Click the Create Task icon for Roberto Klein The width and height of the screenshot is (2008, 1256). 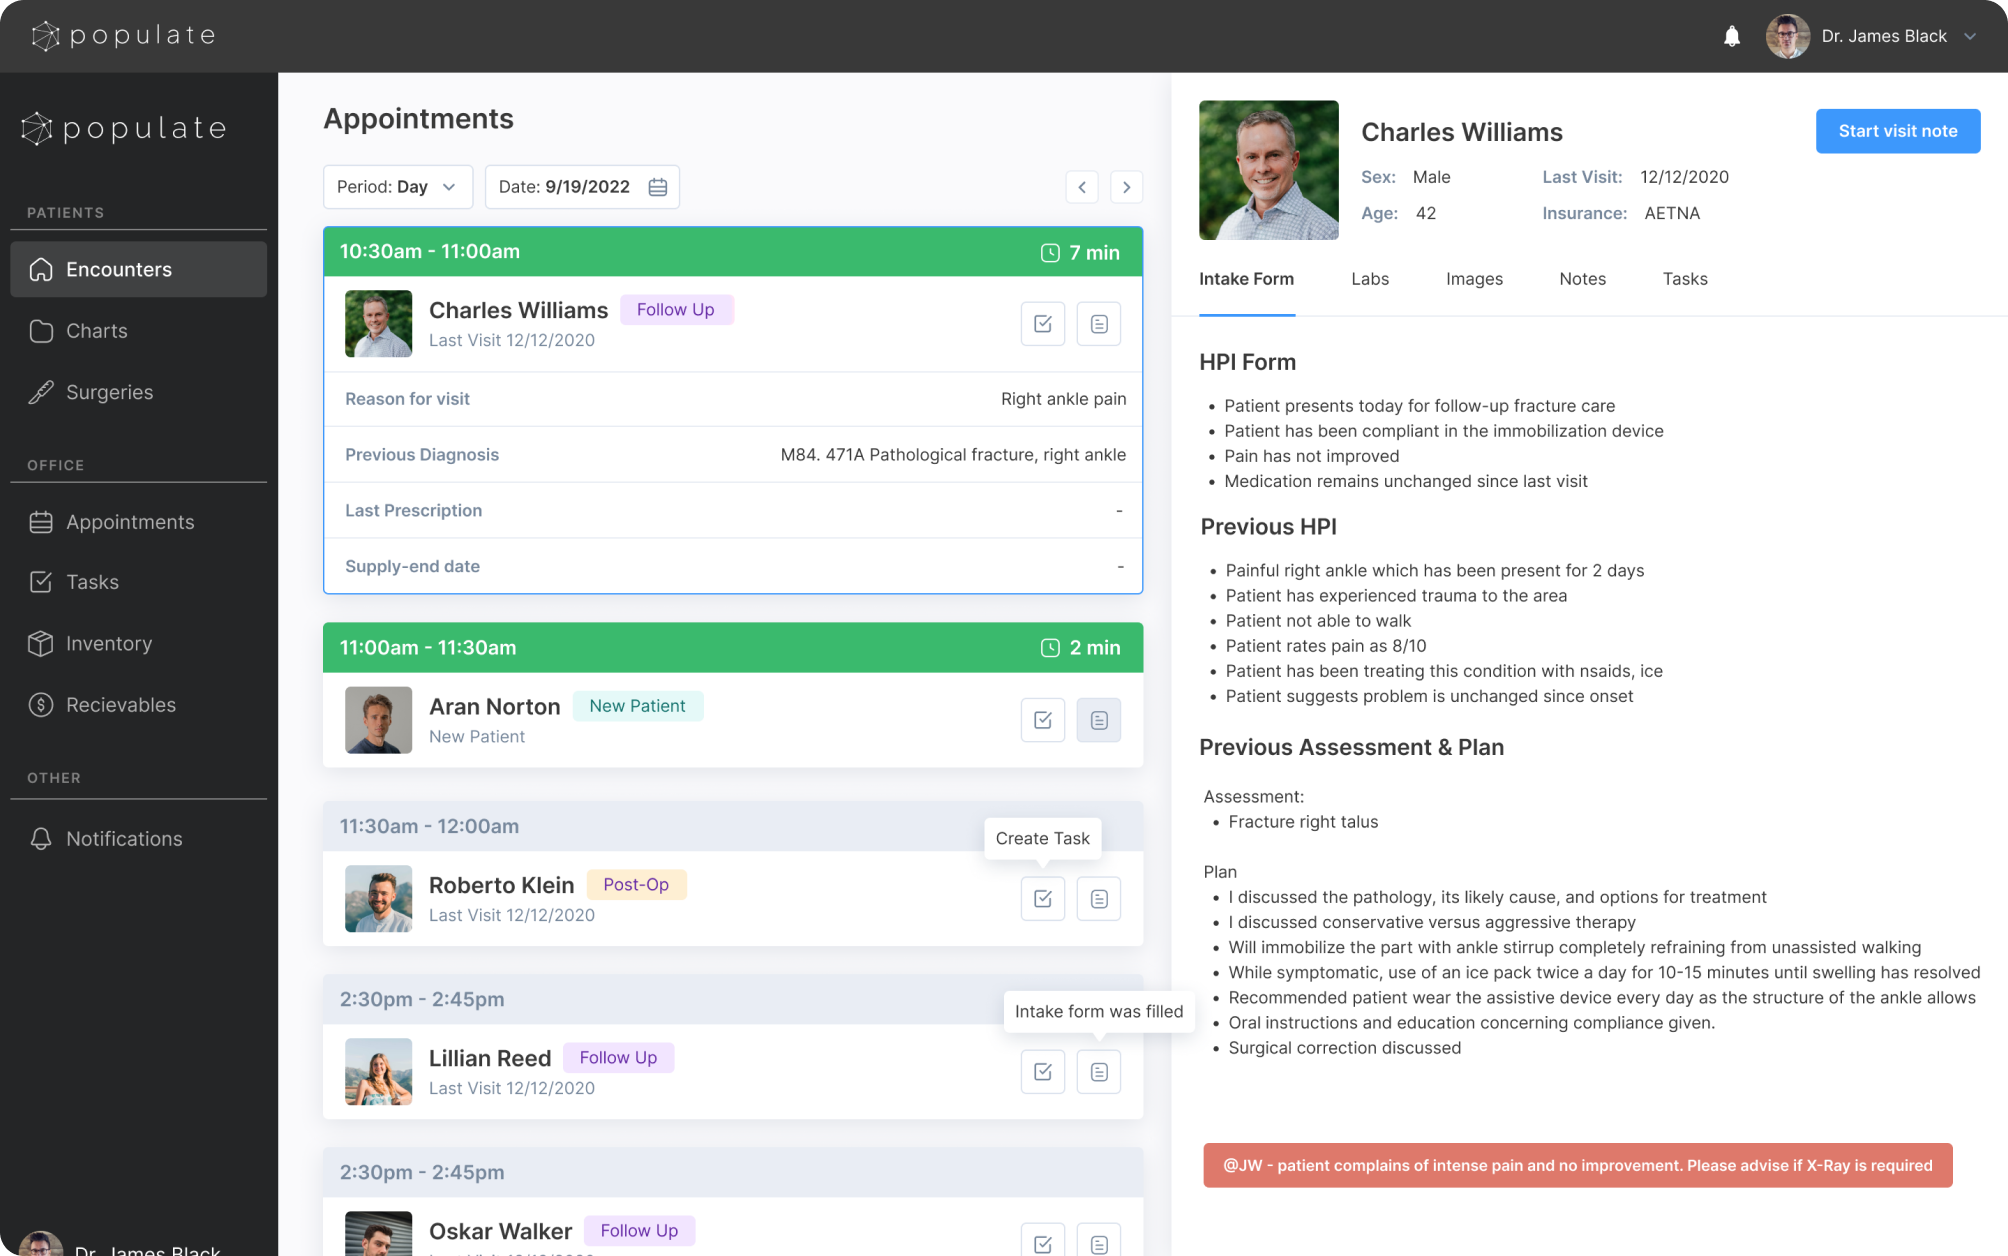coord(1042,898)
